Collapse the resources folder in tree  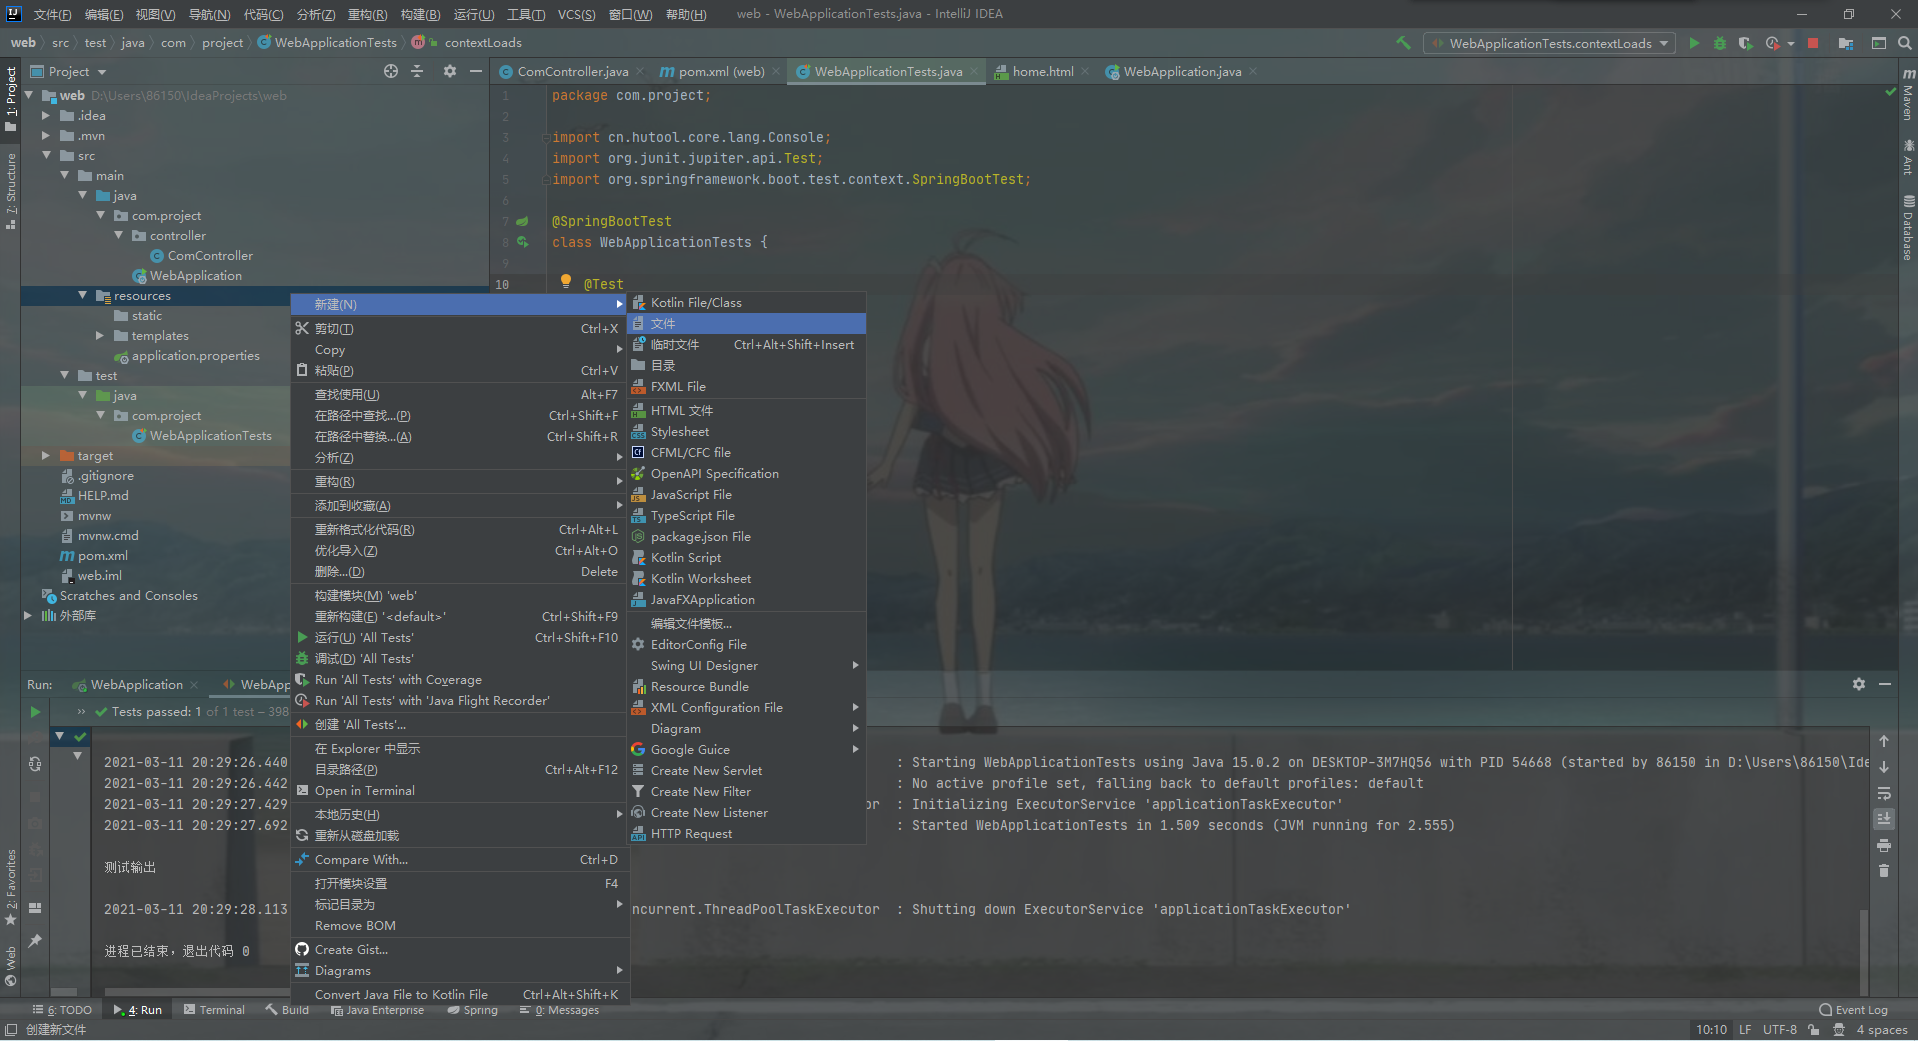click(82, 296)
